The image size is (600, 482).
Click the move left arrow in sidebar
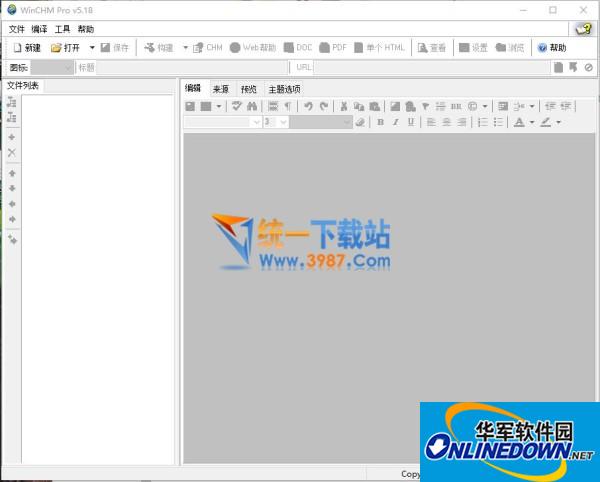click(12, 204)
